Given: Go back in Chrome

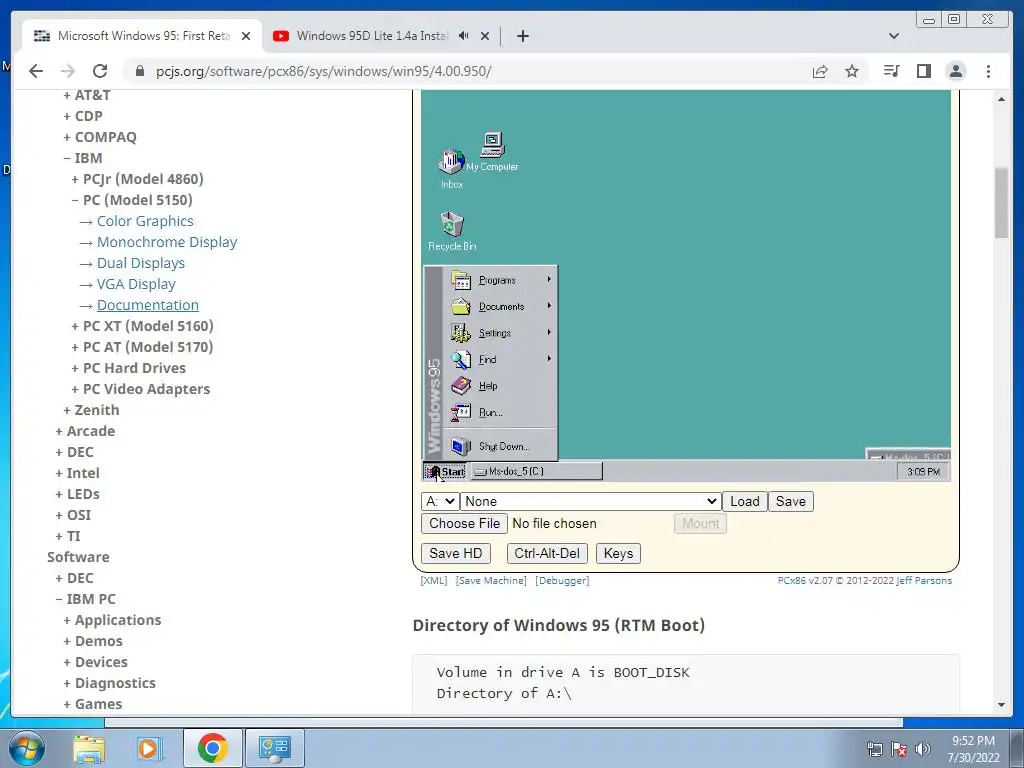Looking at the screenshot, I should tap(36, 71).
